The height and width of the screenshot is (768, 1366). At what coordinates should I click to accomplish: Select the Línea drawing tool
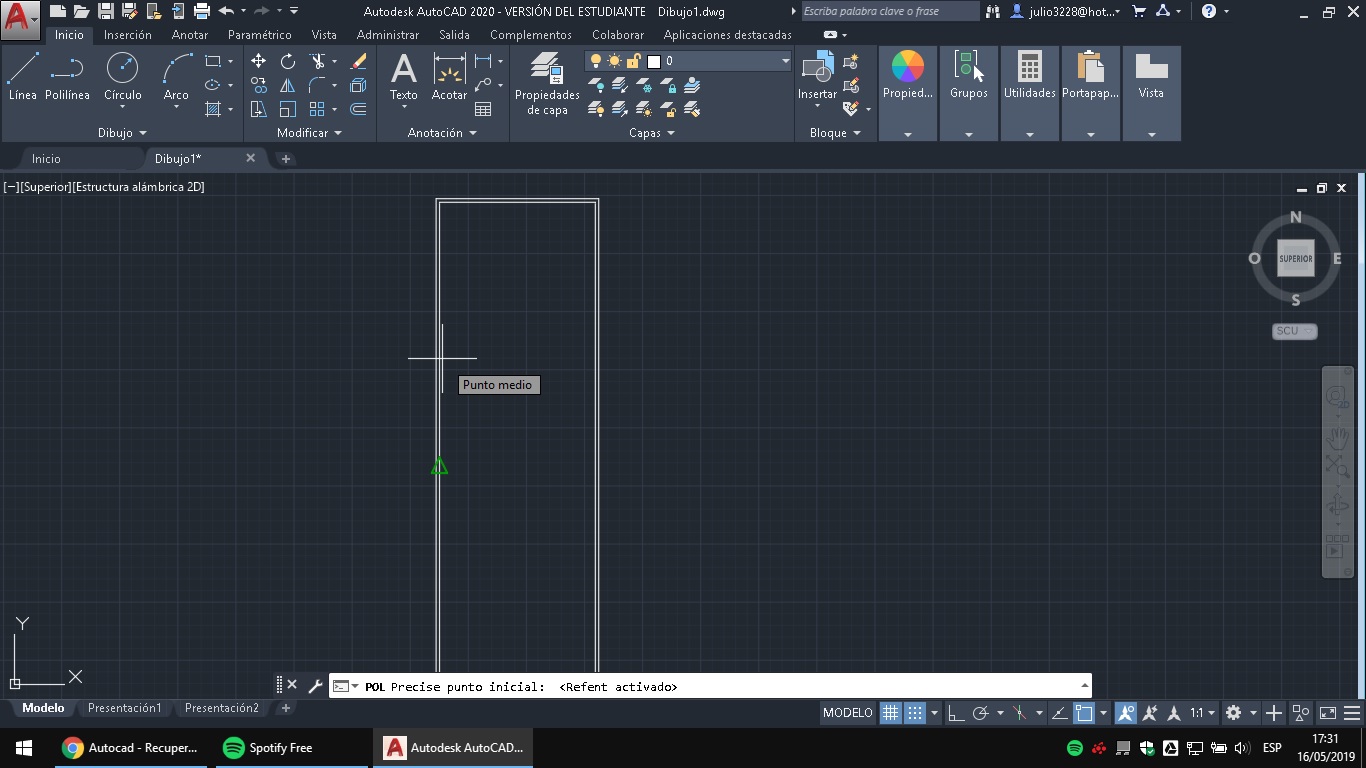tap(22, 76)
